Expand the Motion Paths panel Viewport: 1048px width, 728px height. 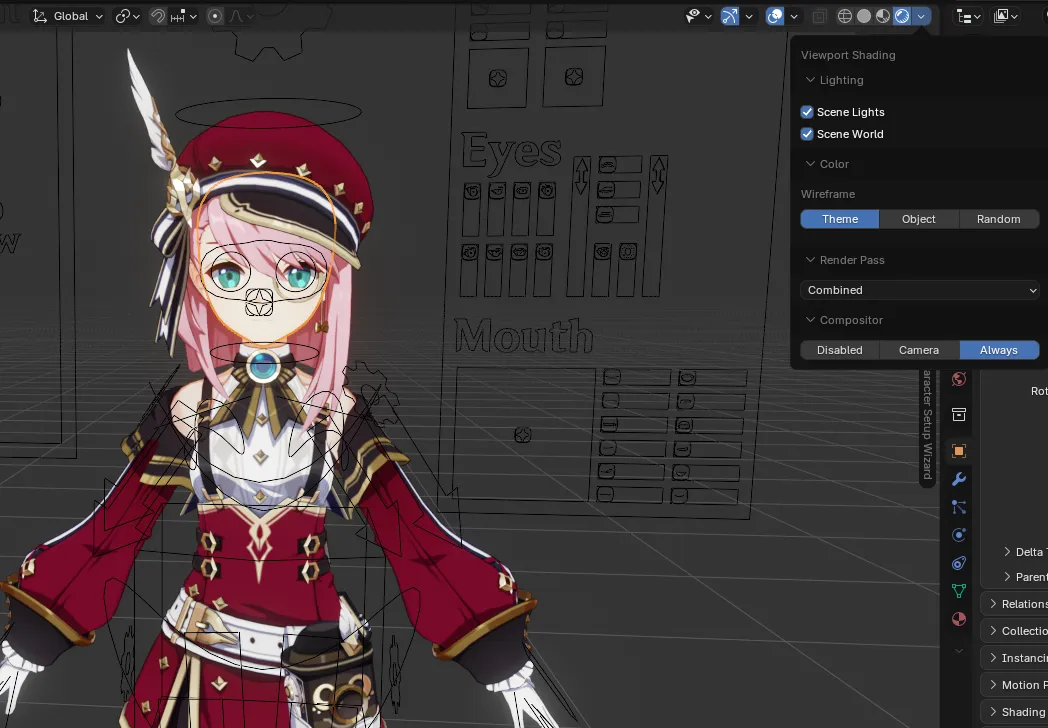click(1015, 685)
